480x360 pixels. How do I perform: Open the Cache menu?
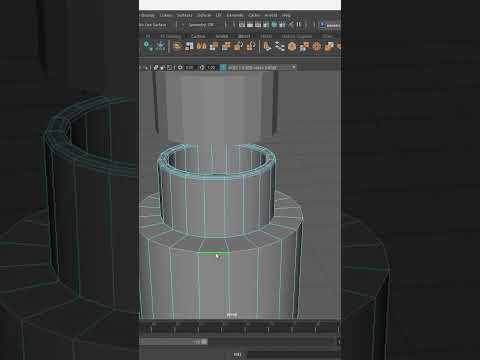pos(254,15)
